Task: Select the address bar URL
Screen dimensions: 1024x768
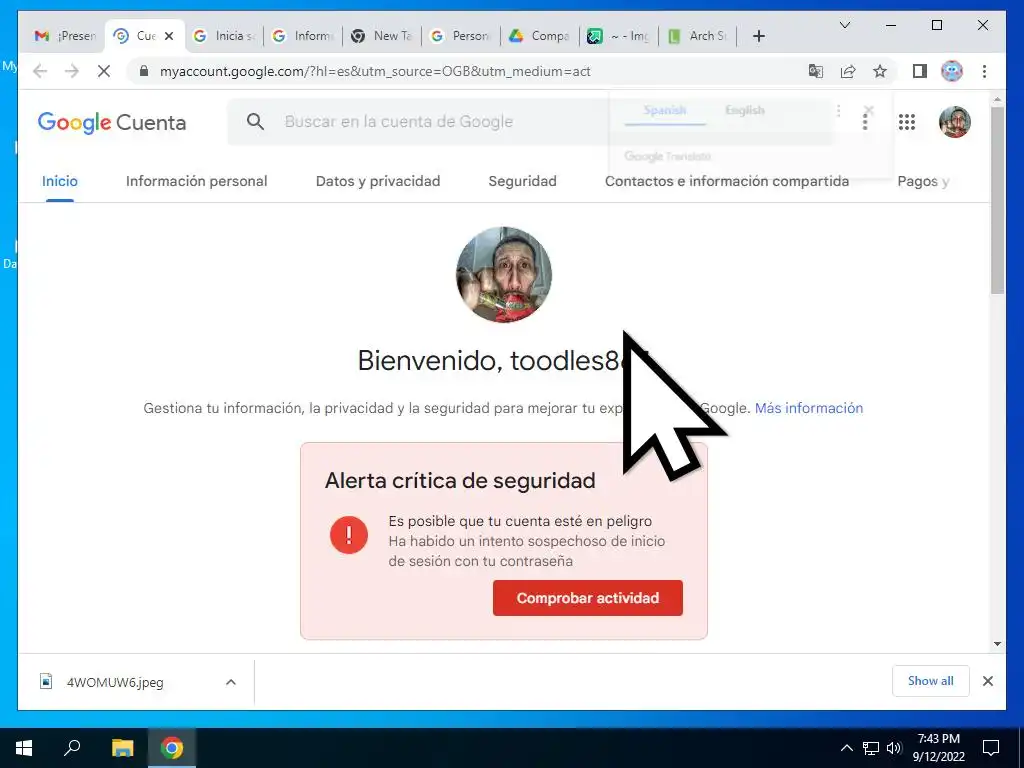Action: [375, 71]
